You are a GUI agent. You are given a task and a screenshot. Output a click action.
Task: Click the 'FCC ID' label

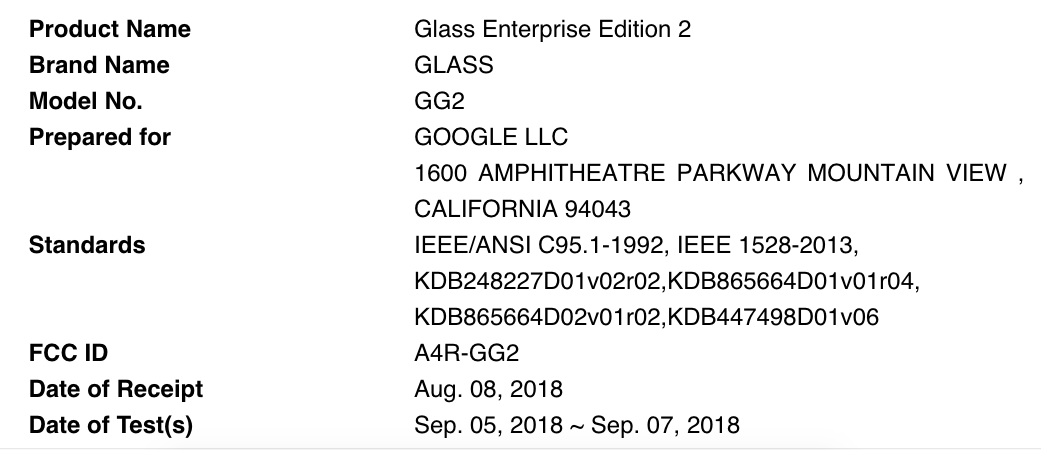pyautogui.click(x=68, y=353)
